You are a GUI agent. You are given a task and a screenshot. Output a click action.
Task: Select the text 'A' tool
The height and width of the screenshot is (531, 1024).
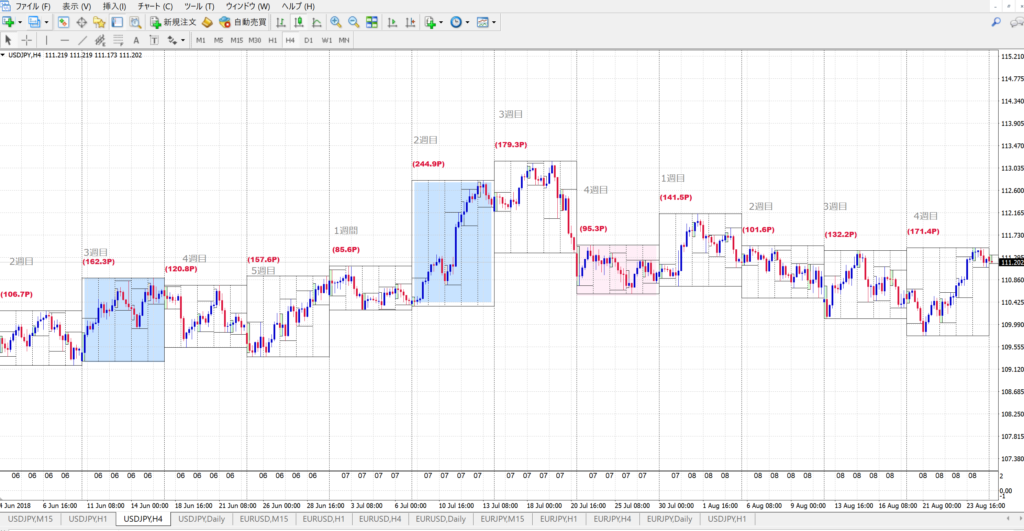[136, 40]
